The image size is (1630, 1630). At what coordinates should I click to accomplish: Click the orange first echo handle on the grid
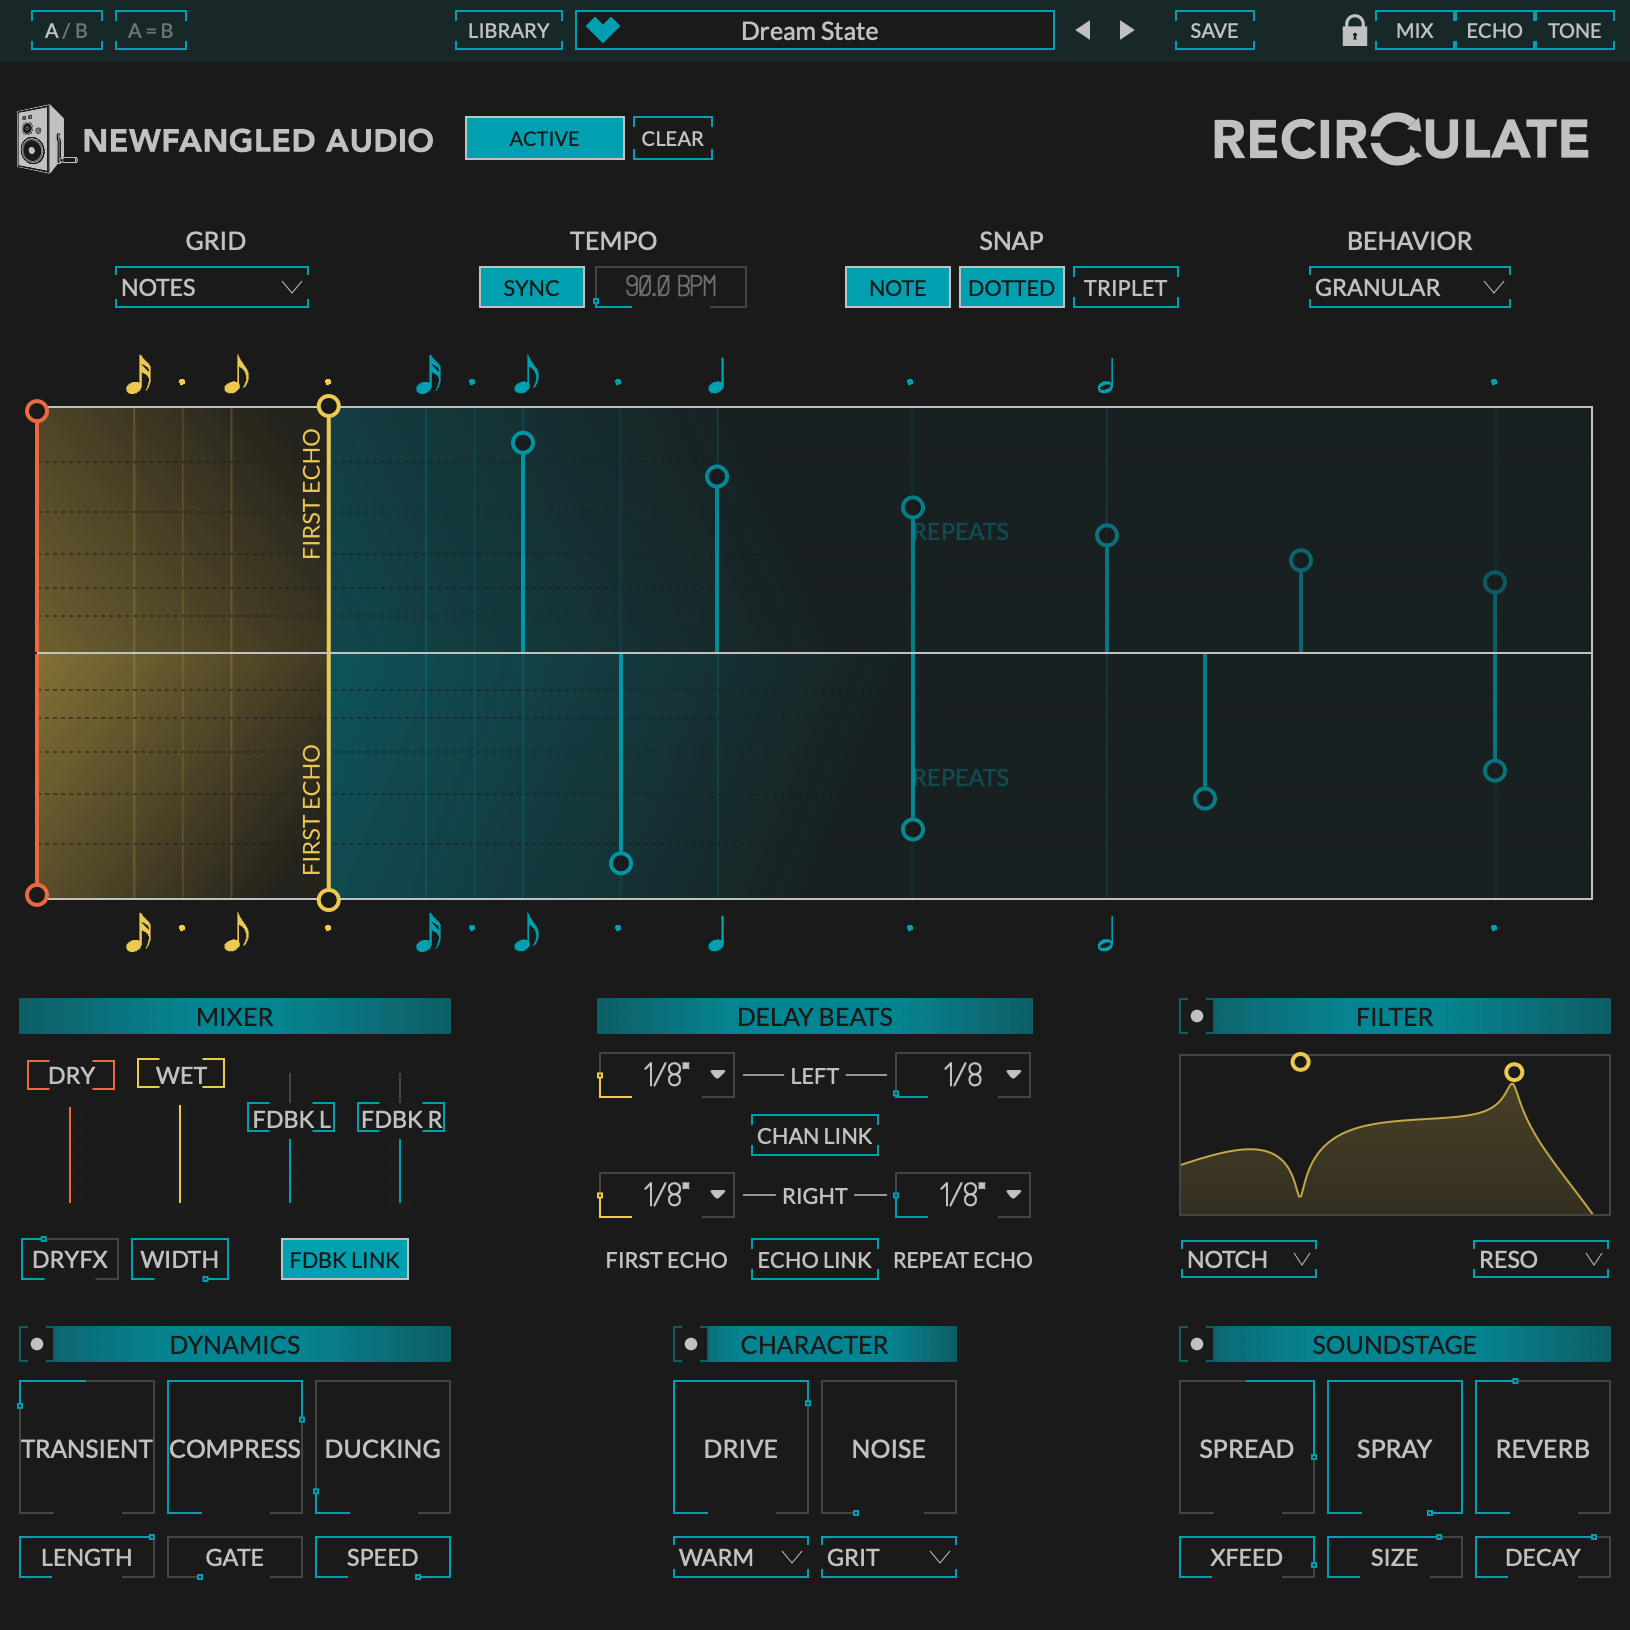click(x=37, y=408)
